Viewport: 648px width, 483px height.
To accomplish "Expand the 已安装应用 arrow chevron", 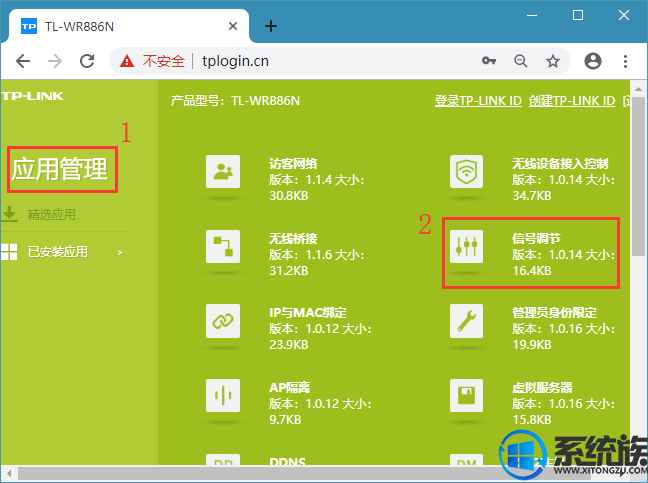I will (120, 252).
